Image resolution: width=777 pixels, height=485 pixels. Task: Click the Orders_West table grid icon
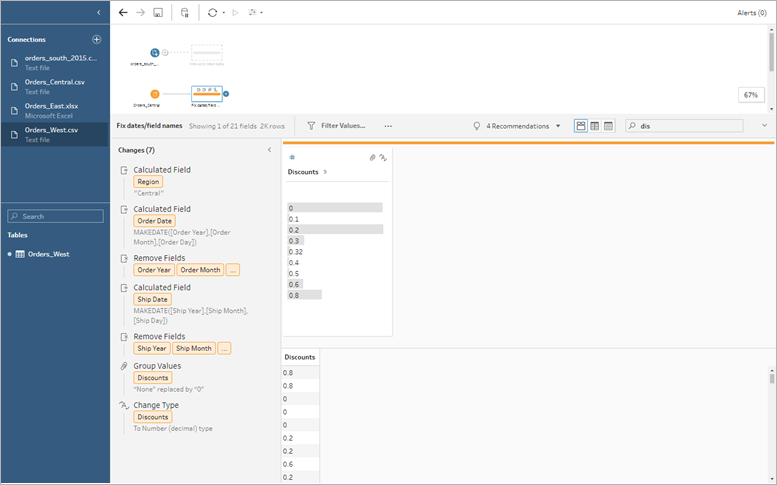pos(20,254)
